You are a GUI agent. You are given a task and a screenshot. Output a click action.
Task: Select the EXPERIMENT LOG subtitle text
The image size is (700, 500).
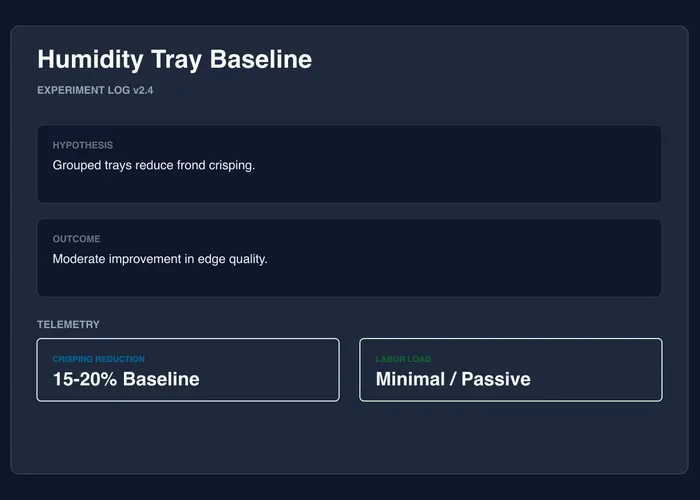tap(83, 90)
